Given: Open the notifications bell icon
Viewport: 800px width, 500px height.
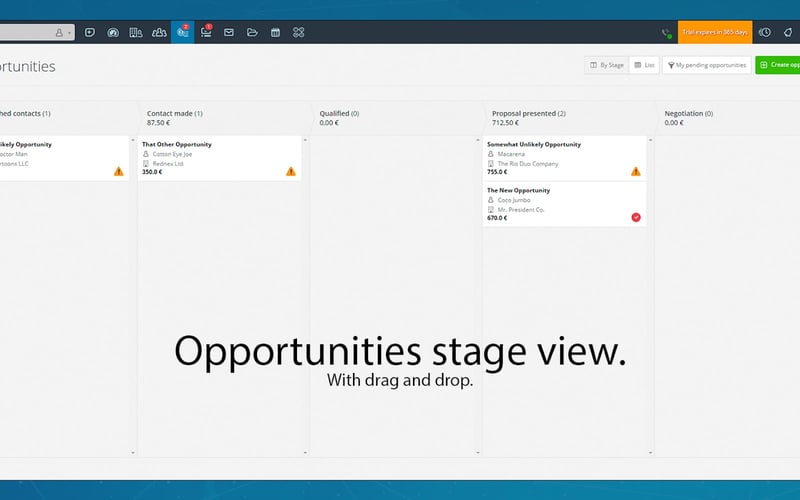Looking at the screenshot, I should point(788,32).
